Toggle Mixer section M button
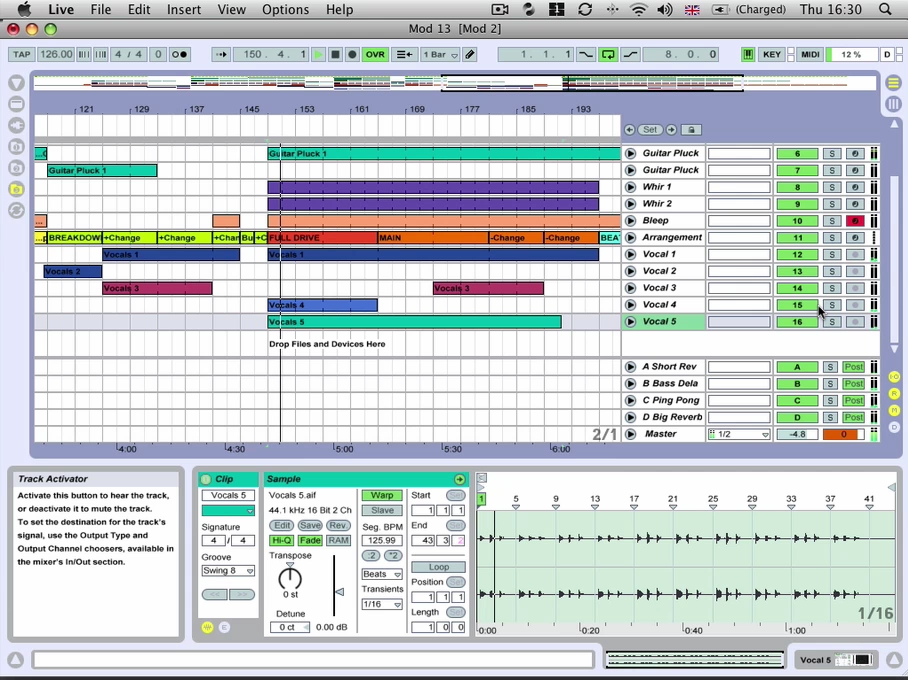Image resolution: width=908 pixels, height=680 pixels. click(894, 411)
